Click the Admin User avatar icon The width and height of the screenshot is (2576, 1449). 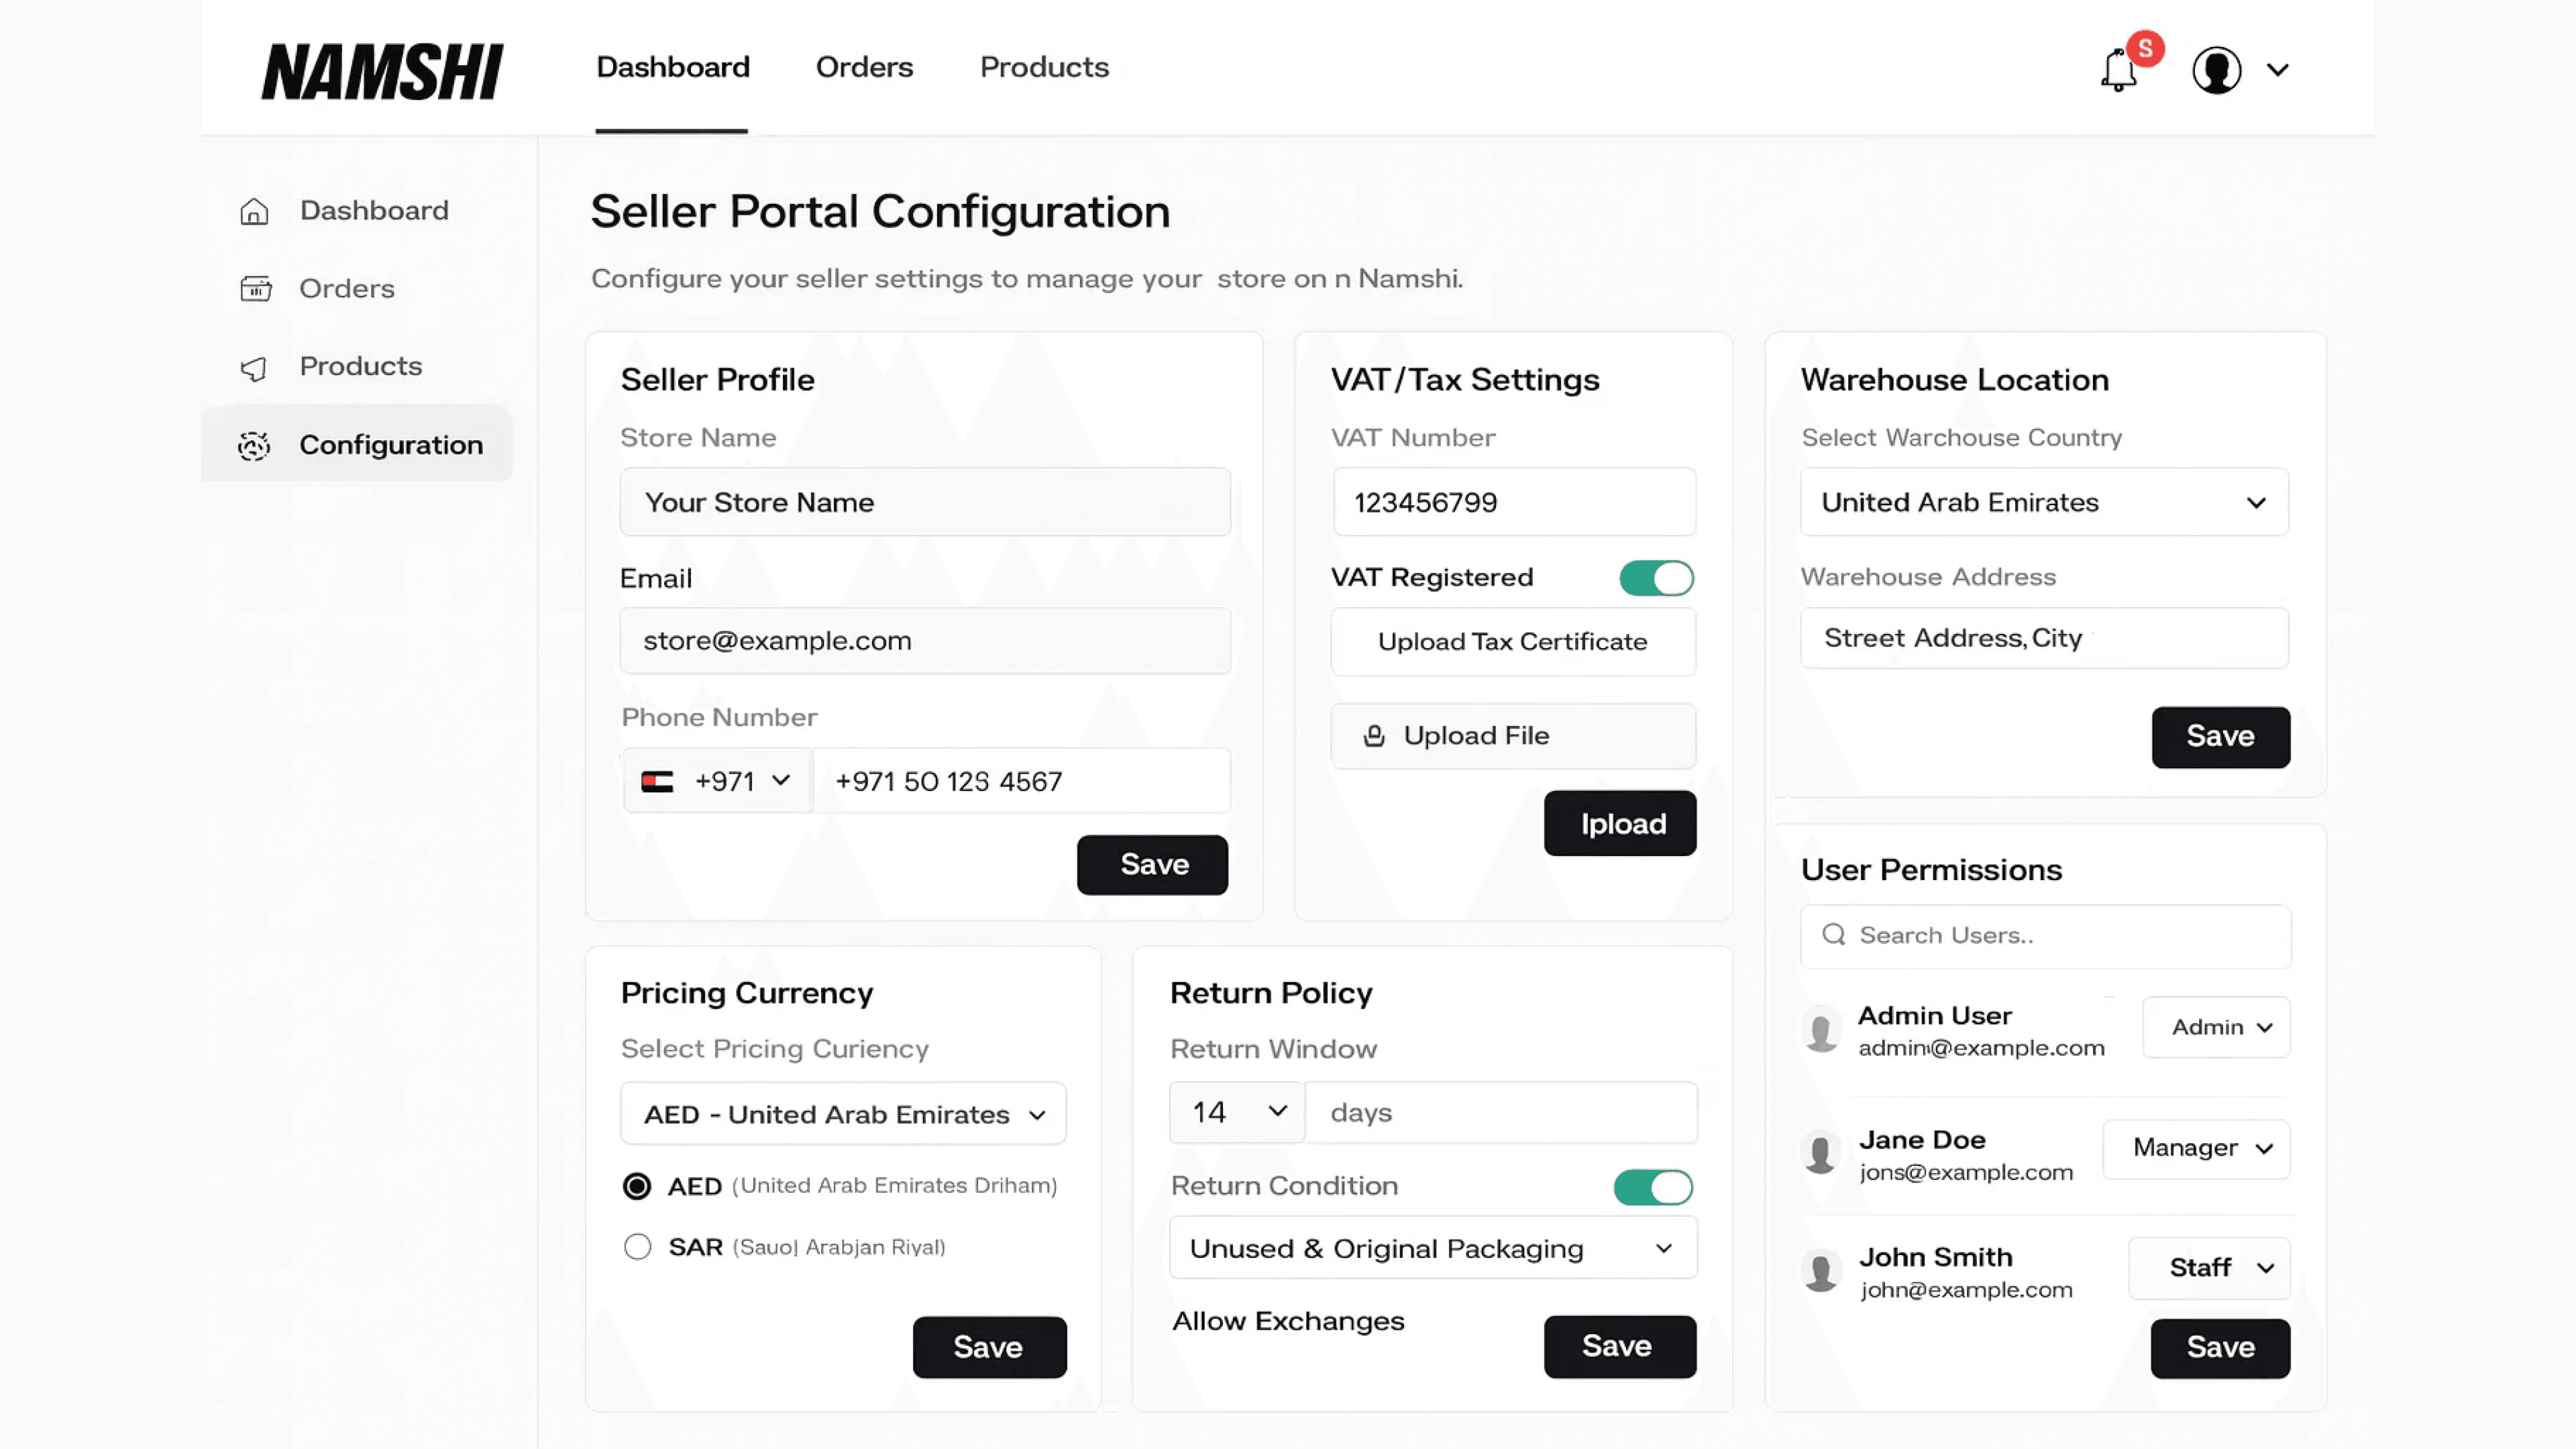[x=1821, y=1031]
